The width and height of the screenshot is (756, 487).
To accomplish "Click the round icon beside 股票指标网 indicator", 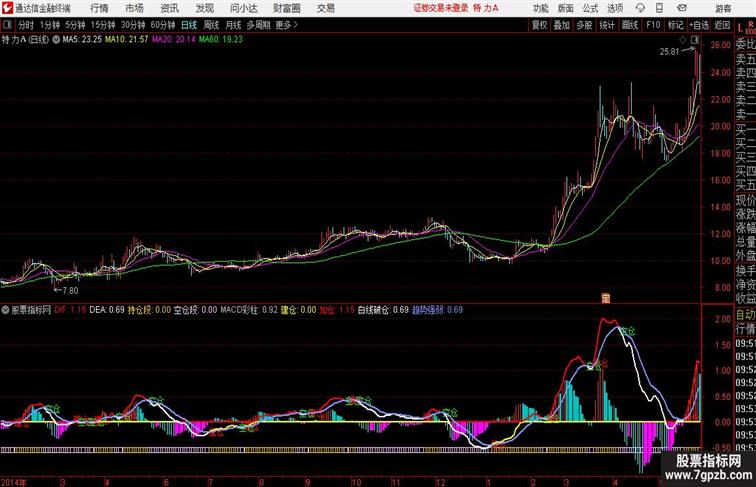I will [x=5, y=310].
